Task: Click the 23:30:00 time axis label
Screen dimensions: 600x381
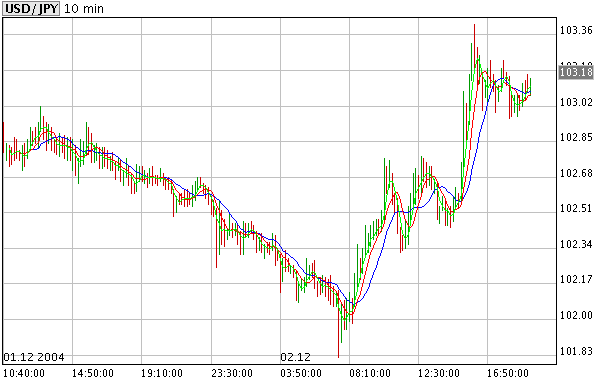Action: click(232, 373)
